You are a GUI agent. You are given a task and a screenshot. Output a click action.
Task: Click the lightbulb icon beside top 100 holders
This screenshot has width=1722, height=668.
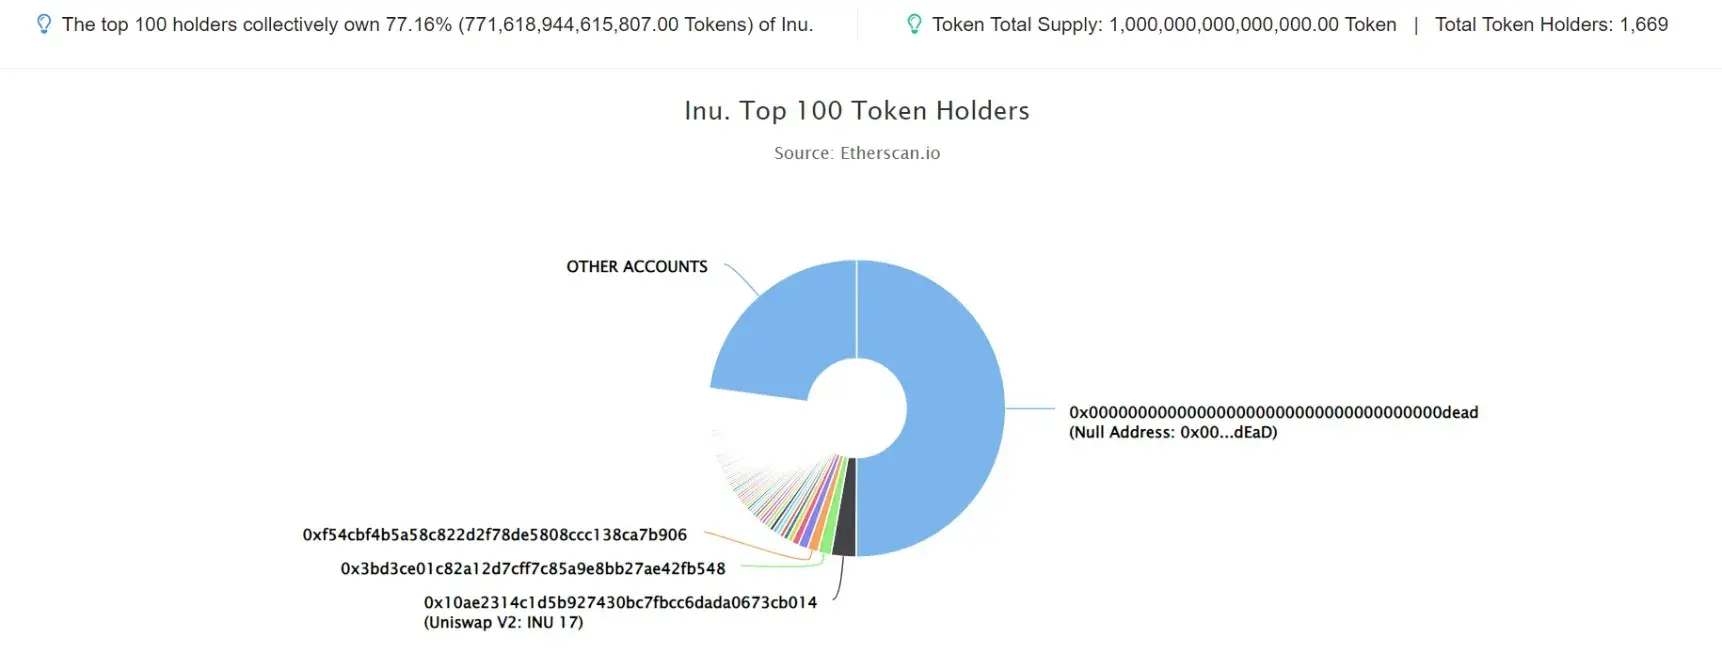(x=44, y=24)
